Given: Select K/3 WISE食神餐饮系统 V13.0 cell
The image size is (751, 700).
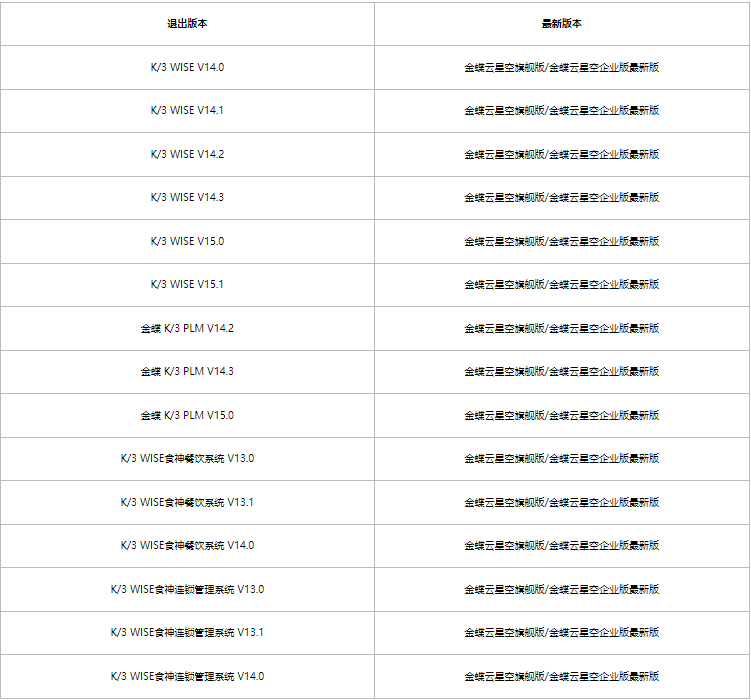Looking at the screenshot, I should (x=187, y=459).
